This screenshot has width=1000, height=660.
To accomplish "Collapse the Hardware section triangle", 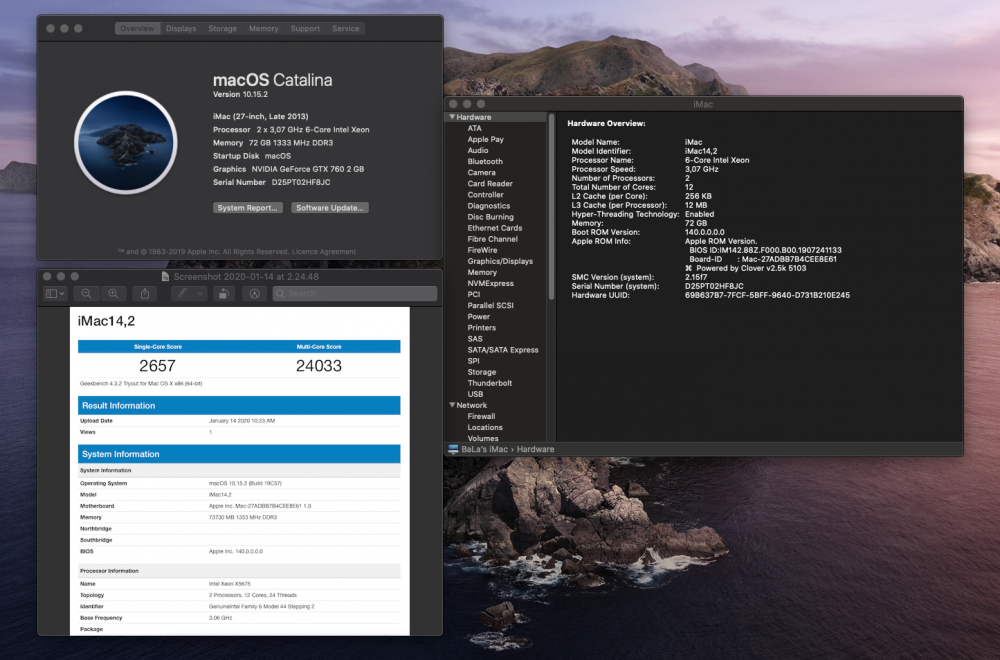I will [x=452, y=117].
